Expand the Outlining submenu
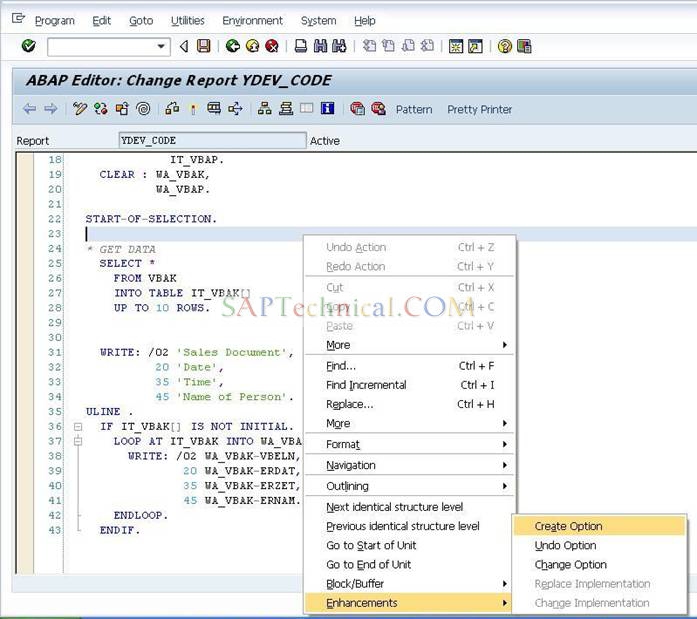Image resolution: width=697 pixels, height=619 pixels. (x=410, y=486)
